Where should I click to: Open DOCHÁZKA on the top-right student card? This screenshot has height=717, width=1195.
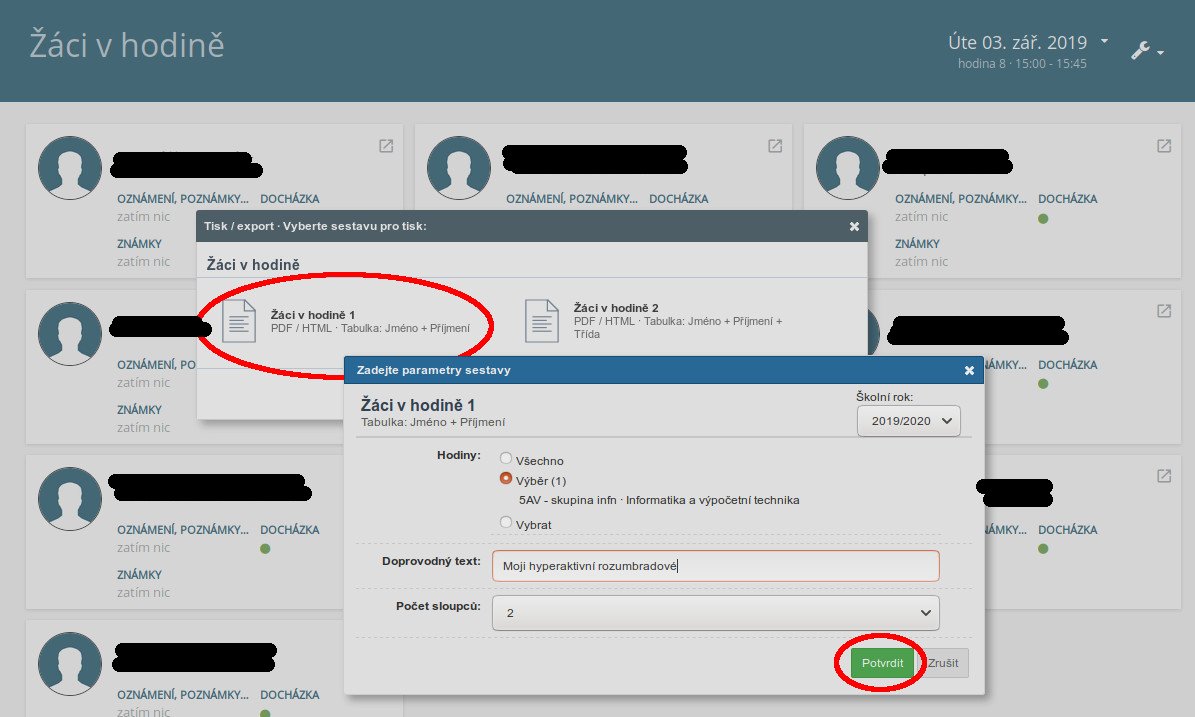(1067, 199)
